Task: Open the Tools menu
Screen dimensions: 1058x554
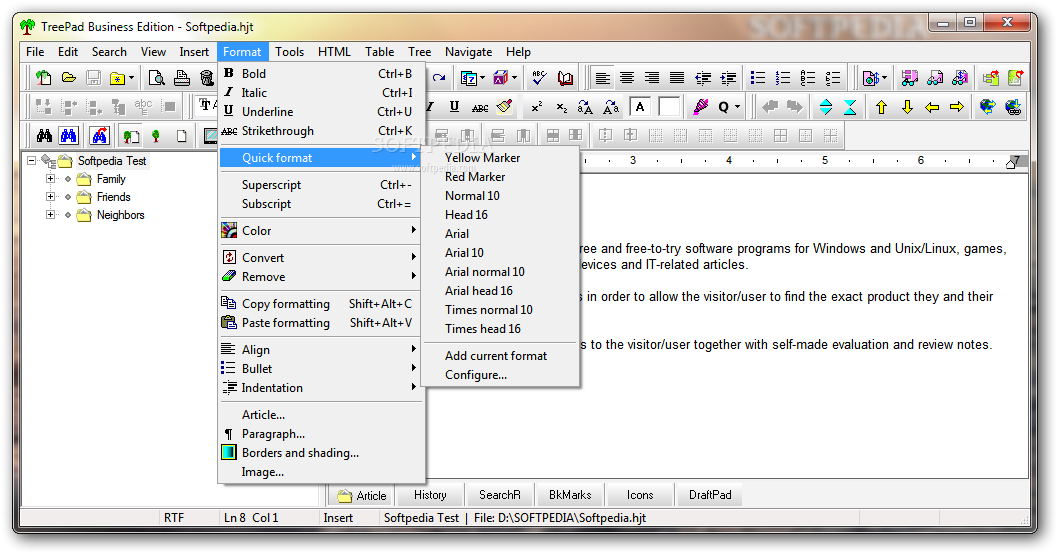Action: [289, 52]
